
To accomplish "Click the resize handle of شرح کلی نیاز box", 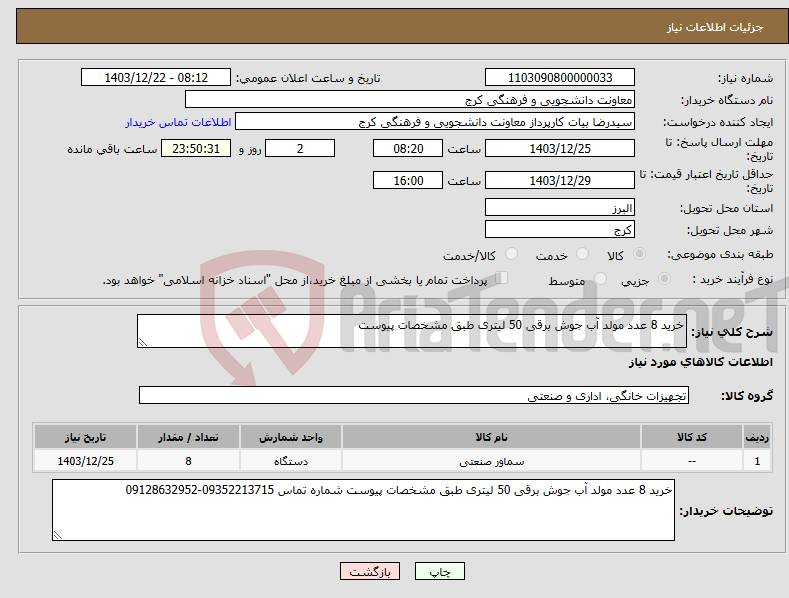I will pos(143,342).
